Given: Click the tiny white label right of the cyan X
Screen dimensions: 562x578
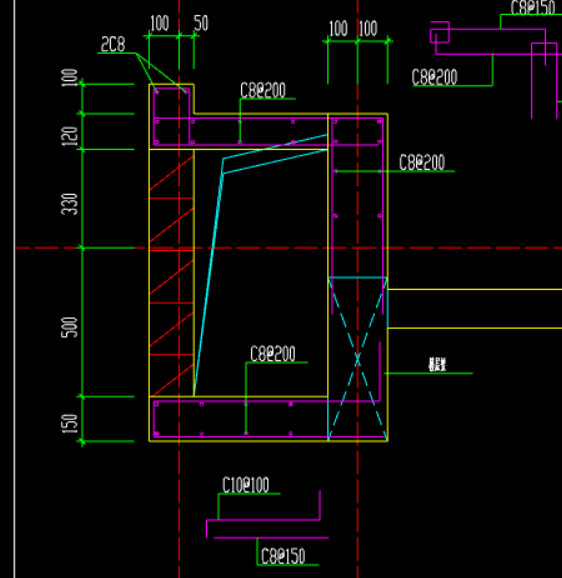Looking at the screenshot, I should (x=437, y=365).
